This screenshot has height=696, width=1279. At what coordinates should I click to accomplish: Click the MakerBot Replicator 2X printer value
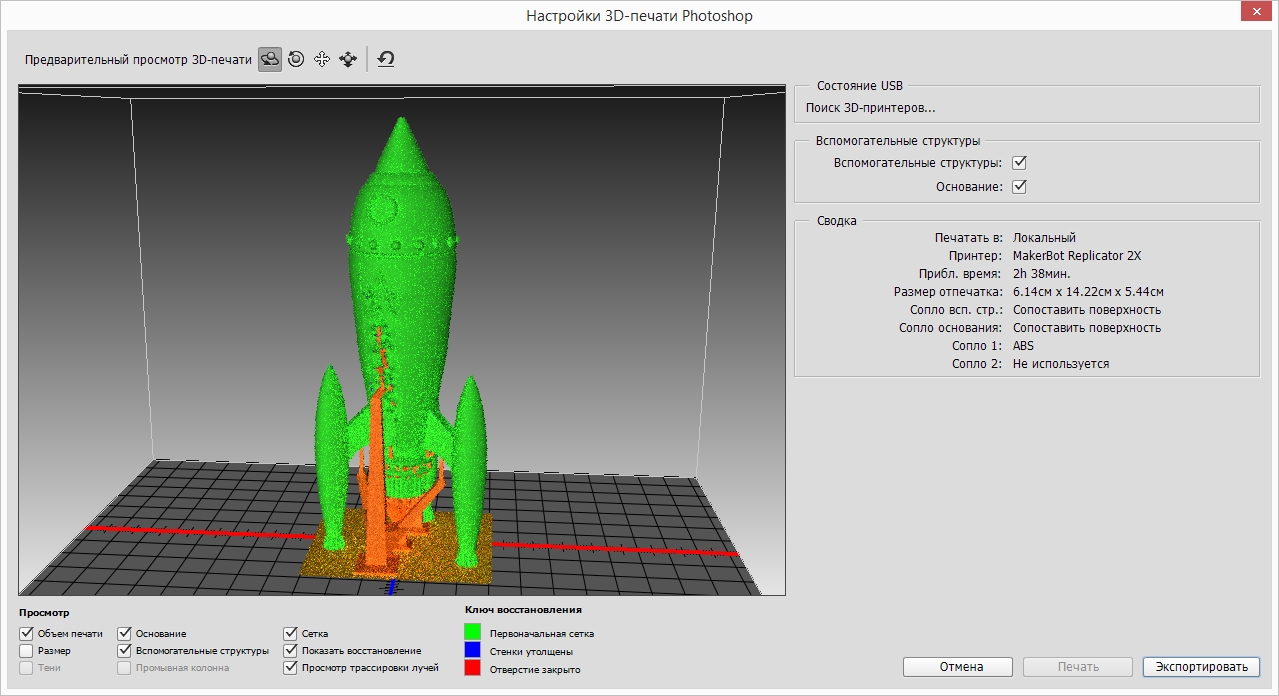click(1077, 256)
